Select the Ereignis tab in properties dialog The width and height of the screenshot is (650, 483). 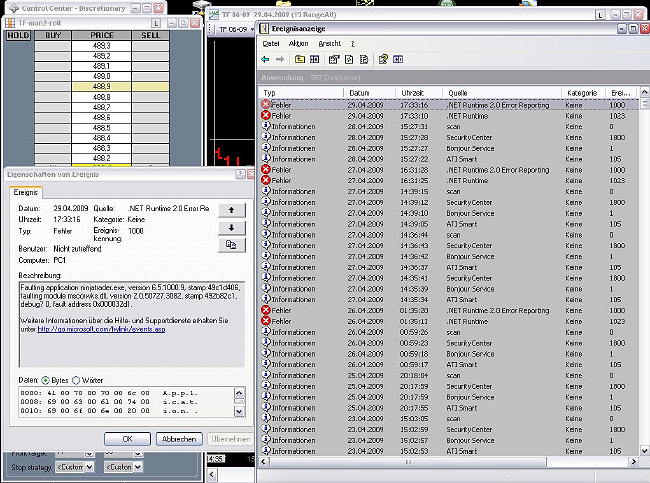coord(25,192)
